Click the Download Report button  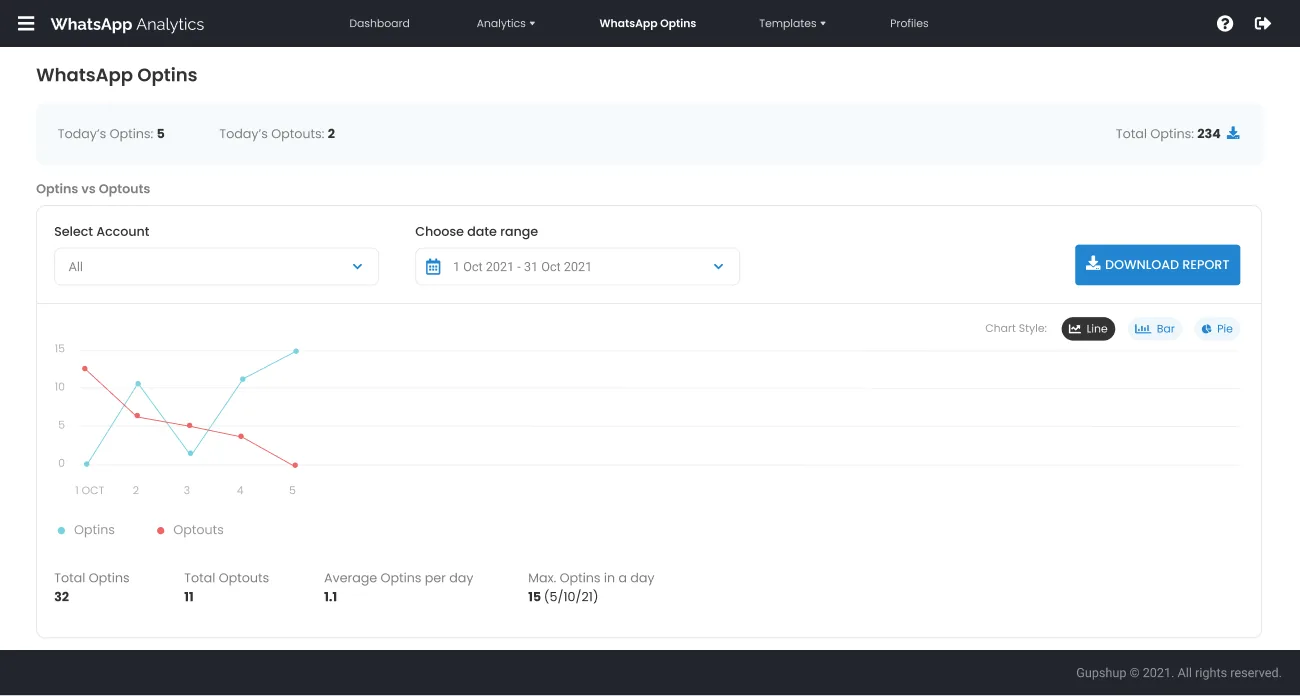tap(1158, 265)
